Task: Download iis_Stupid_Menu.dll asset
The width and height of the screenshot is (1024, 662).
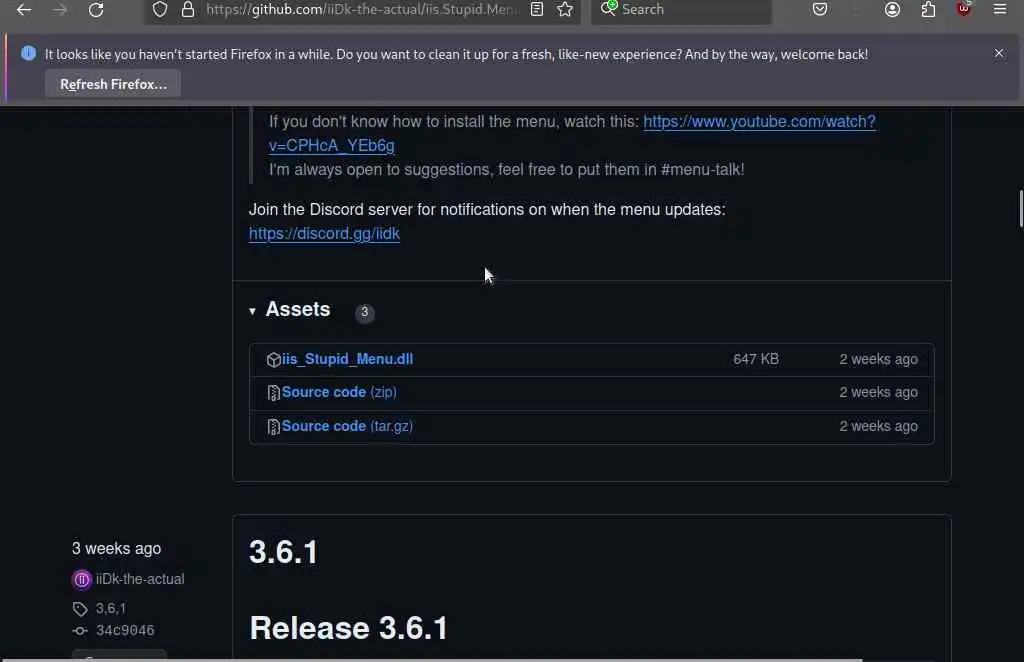Action: (347, 359)
